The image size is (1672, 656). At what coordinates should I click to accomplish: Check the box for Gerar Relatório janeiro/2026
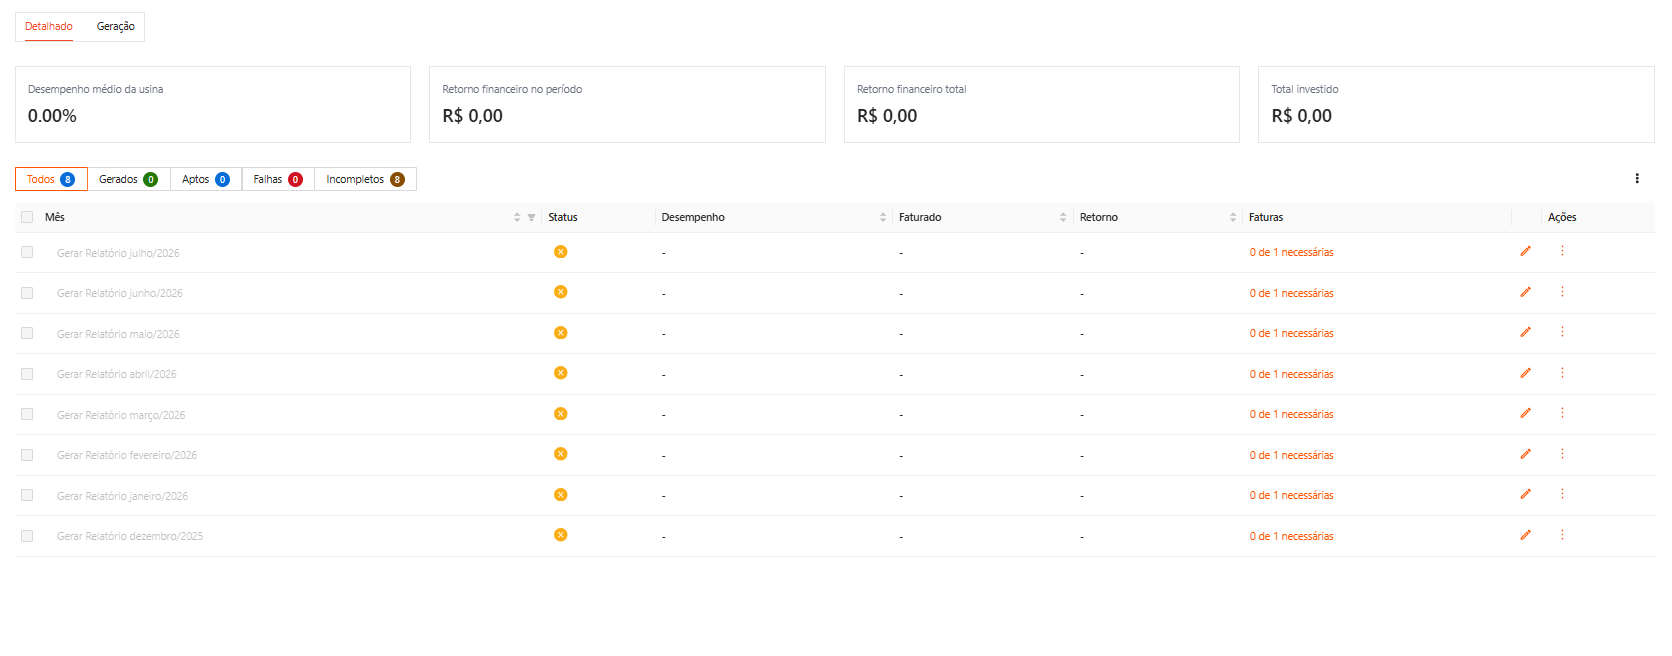coord(27,495)
